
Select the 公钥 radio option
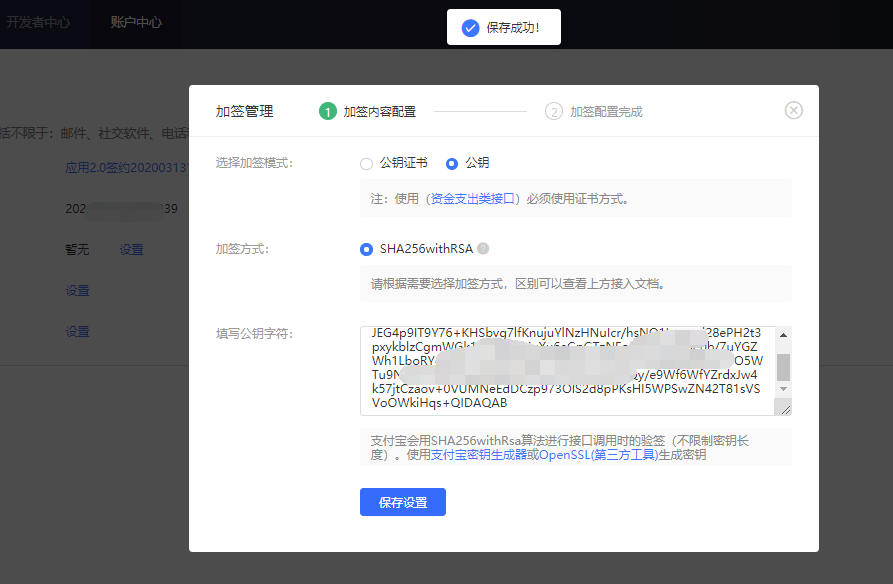coord(452,163)
